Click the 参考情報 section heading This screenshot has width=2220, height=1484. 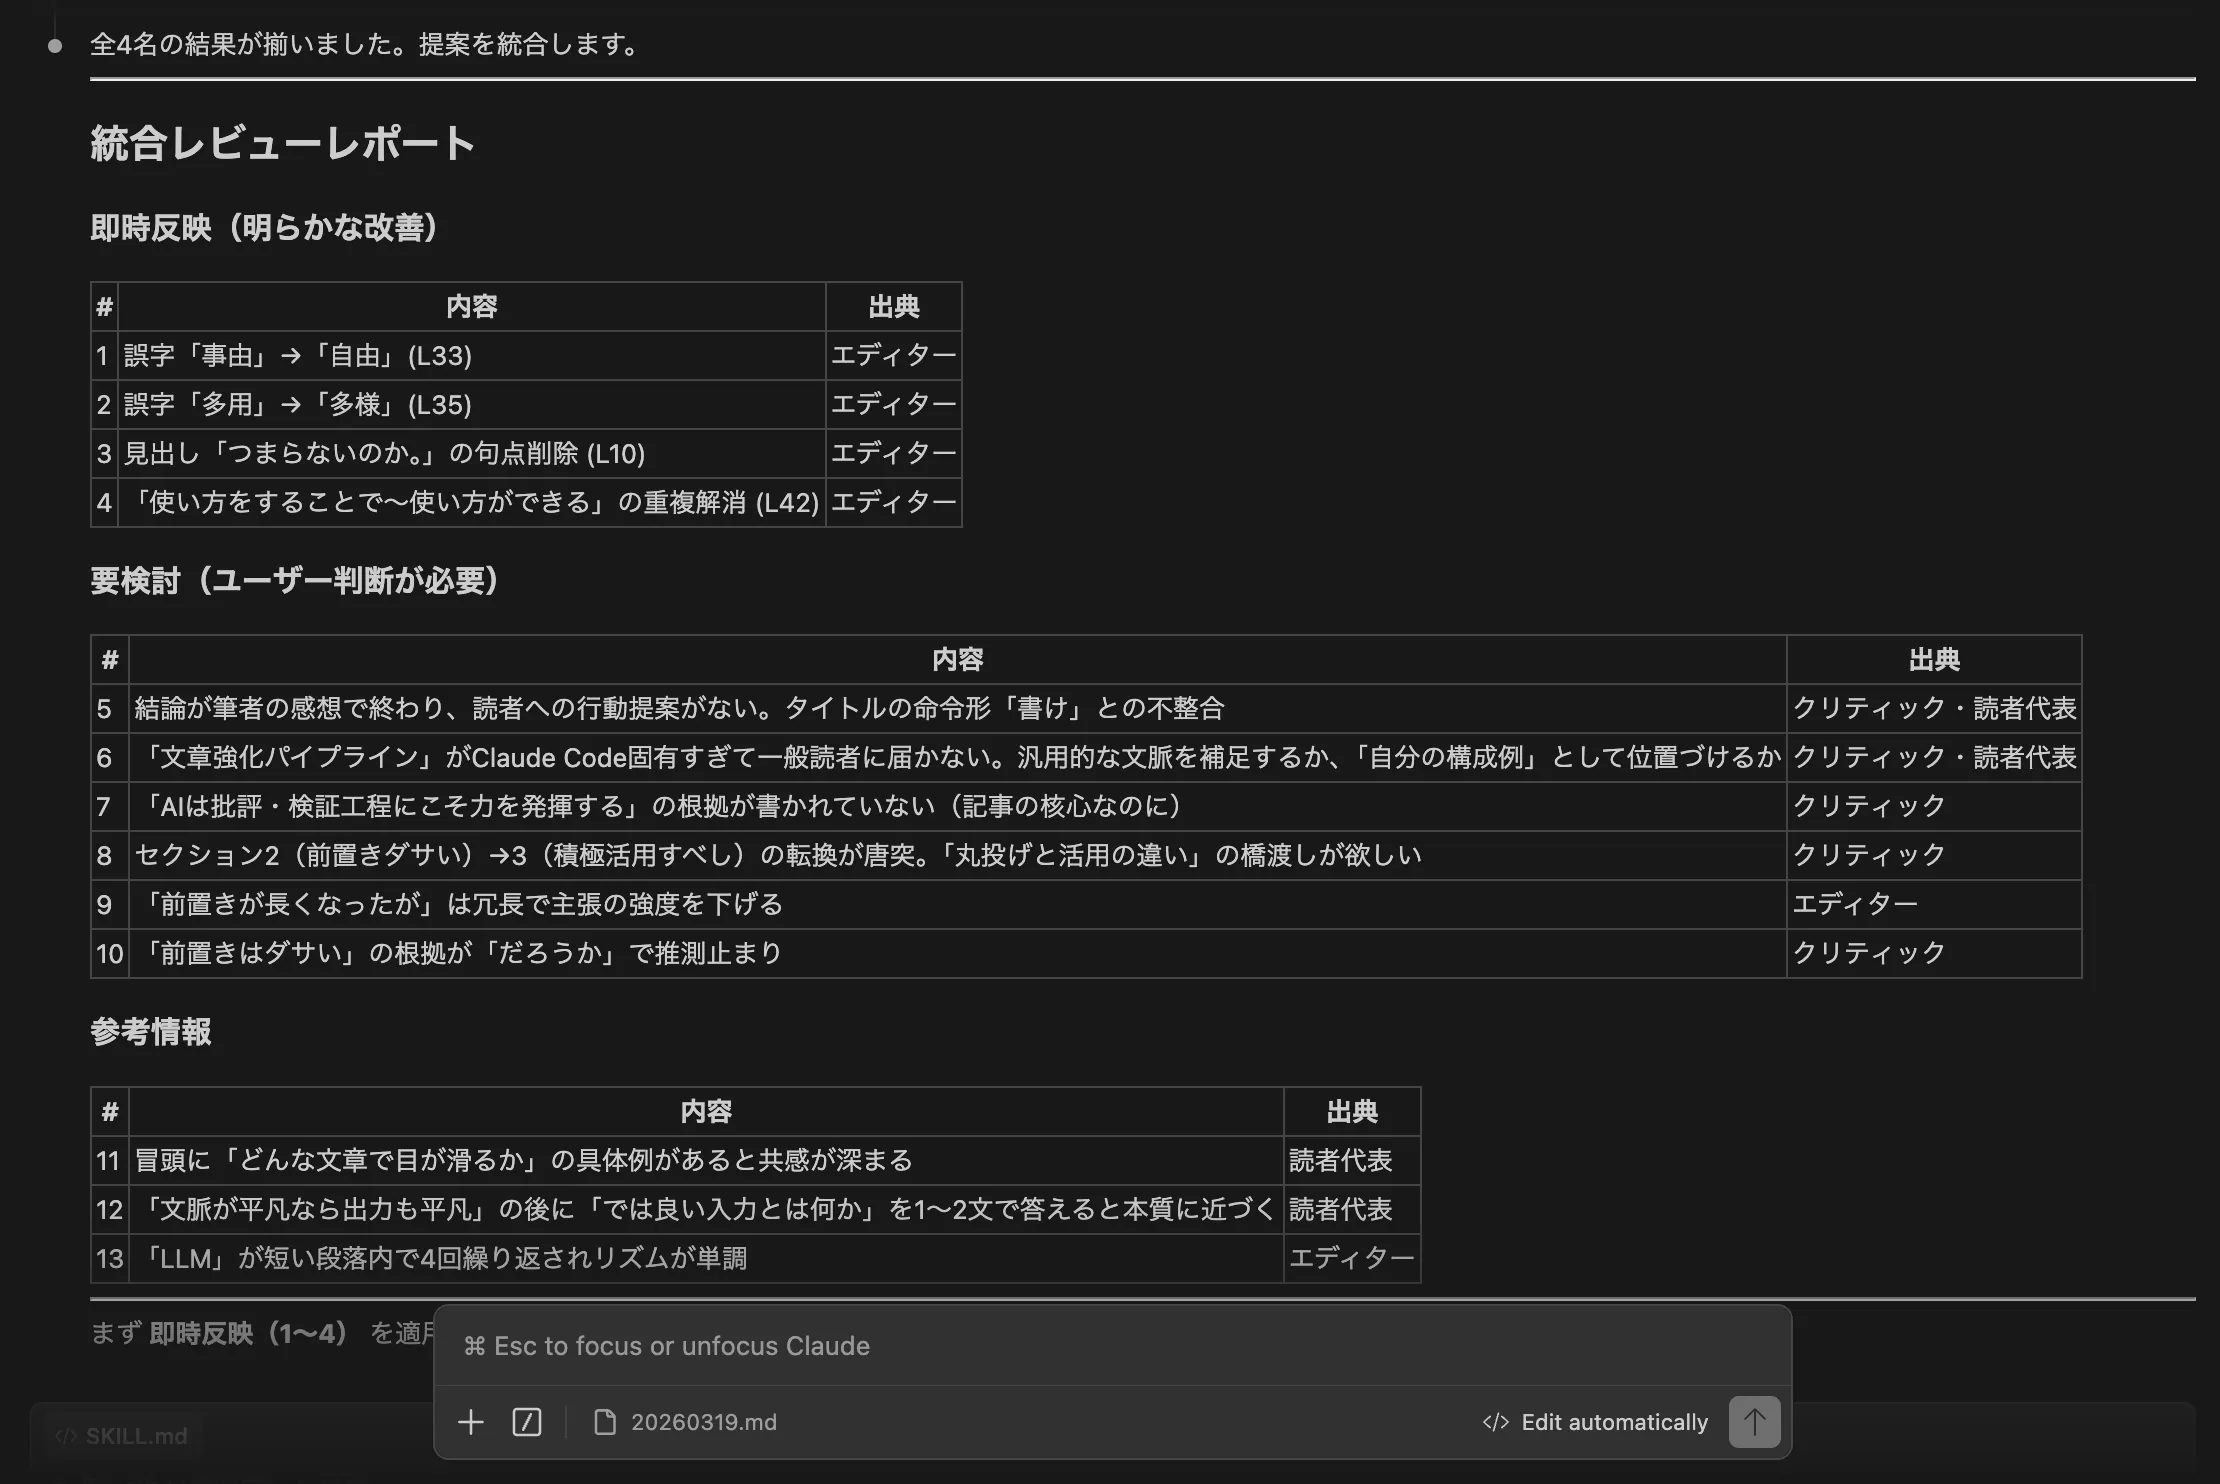150,1033
